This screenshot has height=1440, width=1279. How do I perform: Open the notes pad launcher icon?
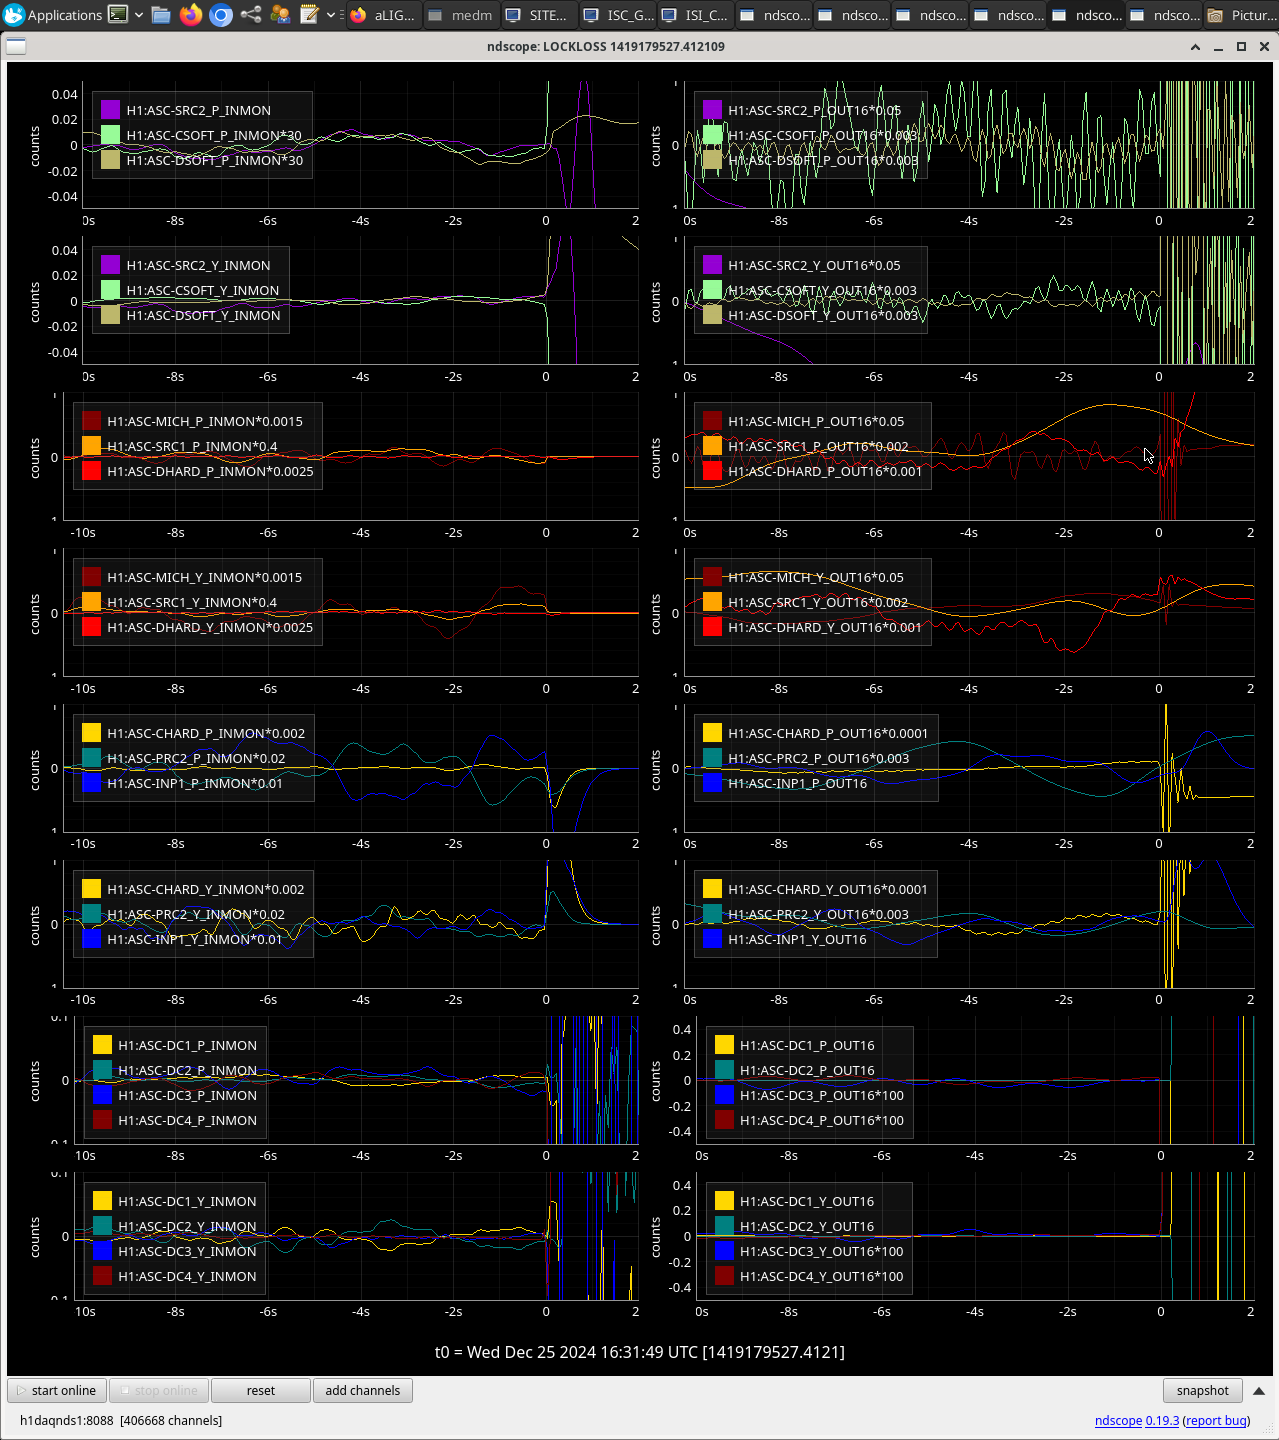pos(310,15)
